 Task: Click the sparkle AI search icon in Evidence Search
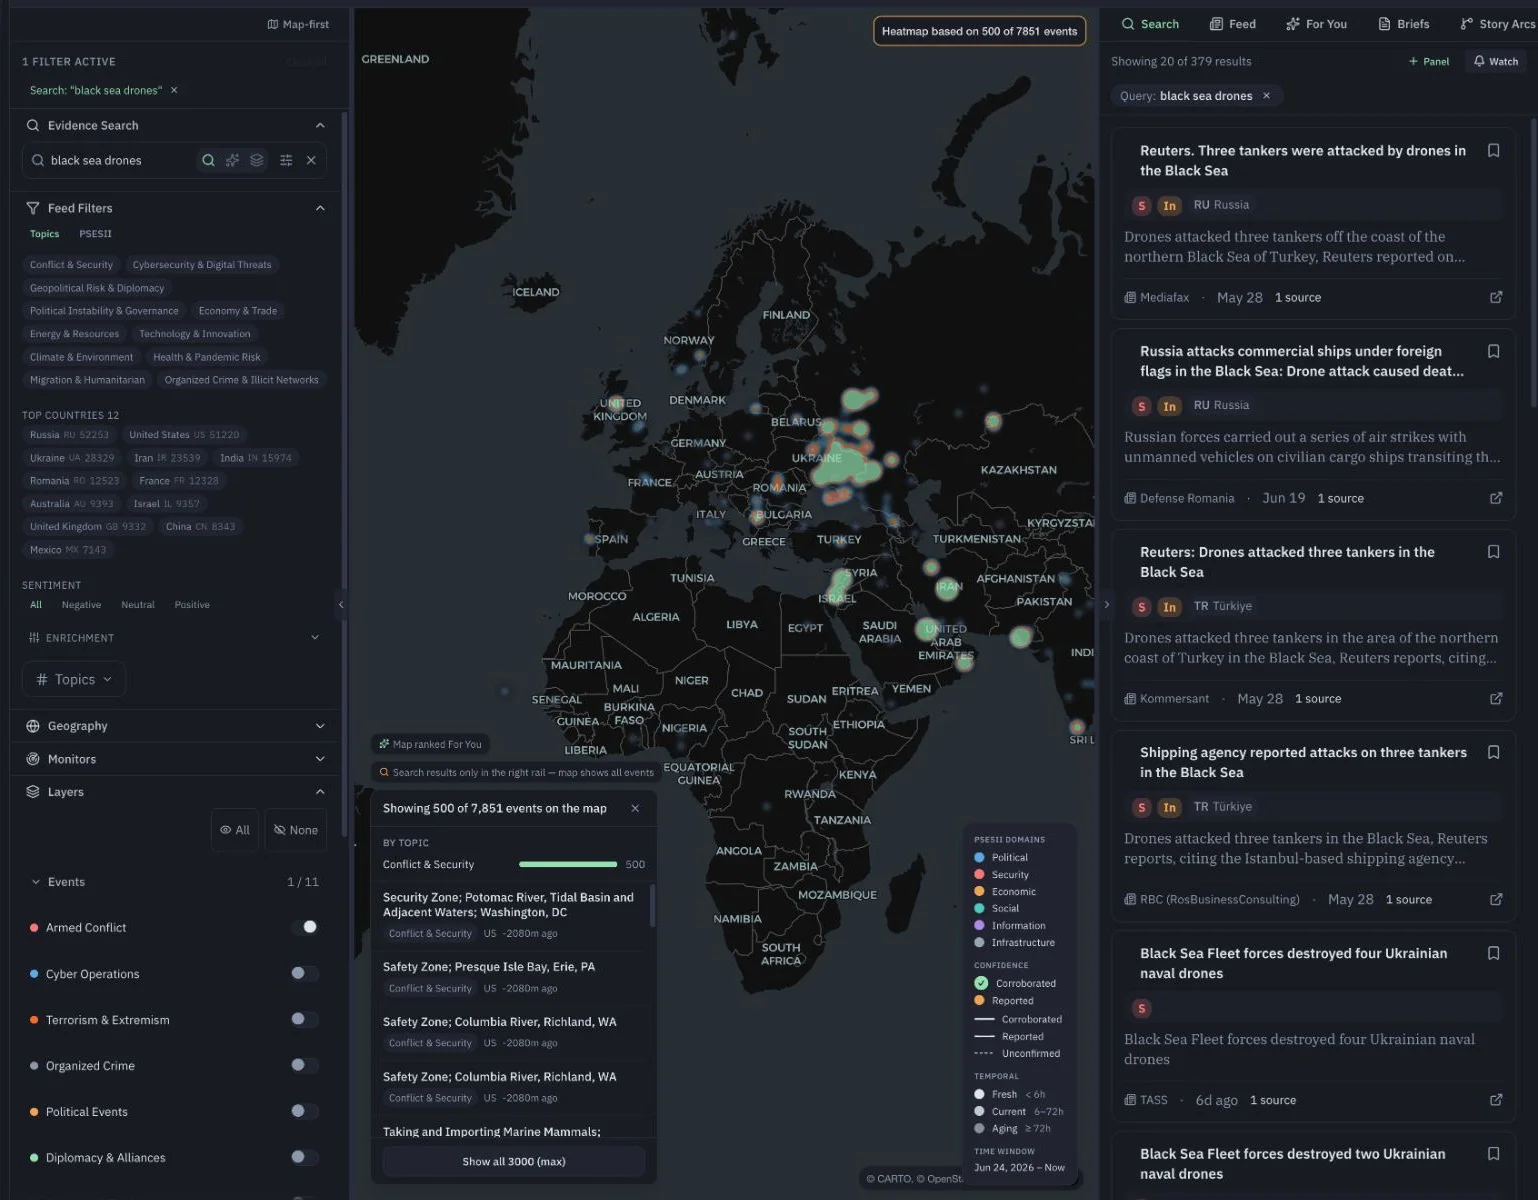(x=232, y=160)
